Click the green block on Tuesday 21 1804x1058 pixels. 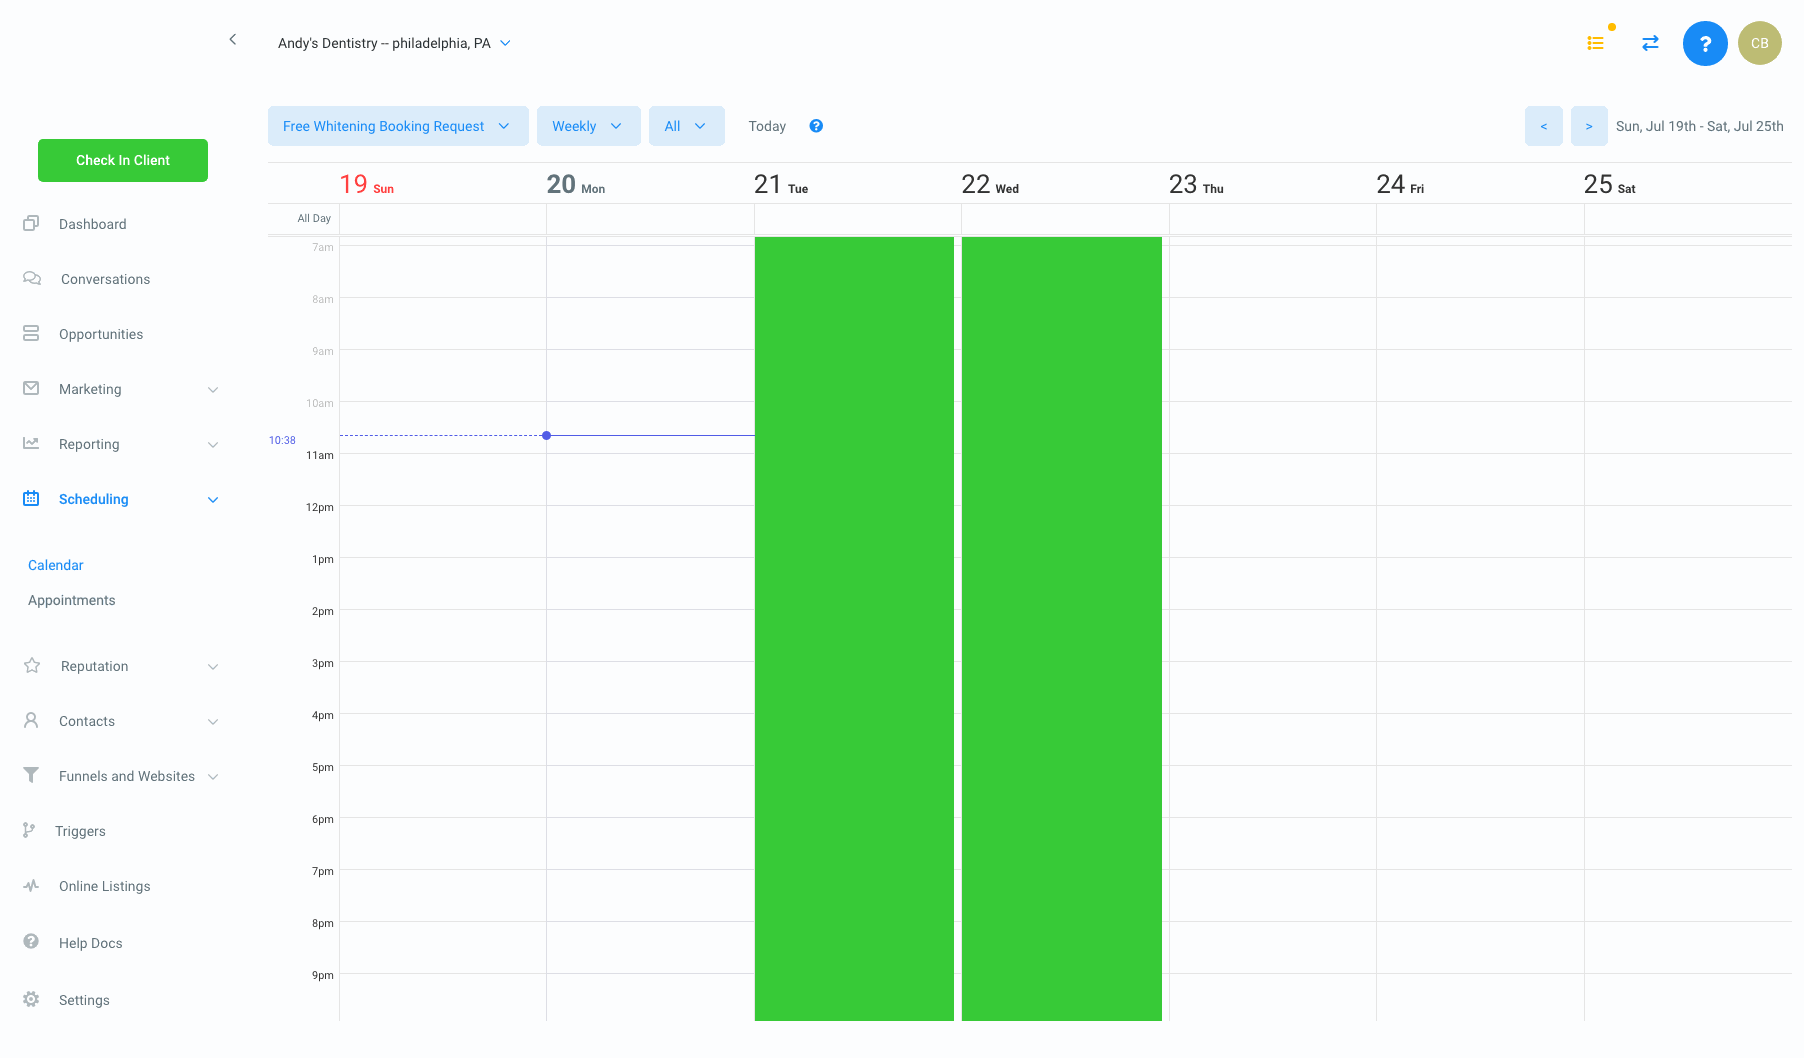point(854,628)
